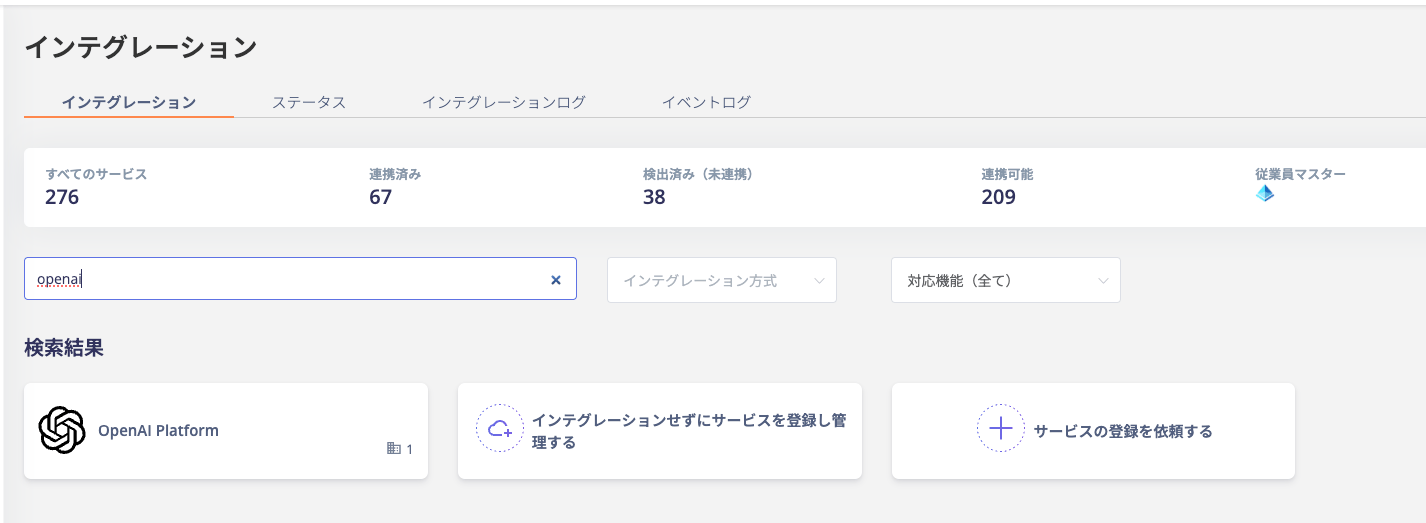The width and height of the screenshot is (1426, 523).
Task: Click the インテグレーション page title
Action: (x=140, y=47)
